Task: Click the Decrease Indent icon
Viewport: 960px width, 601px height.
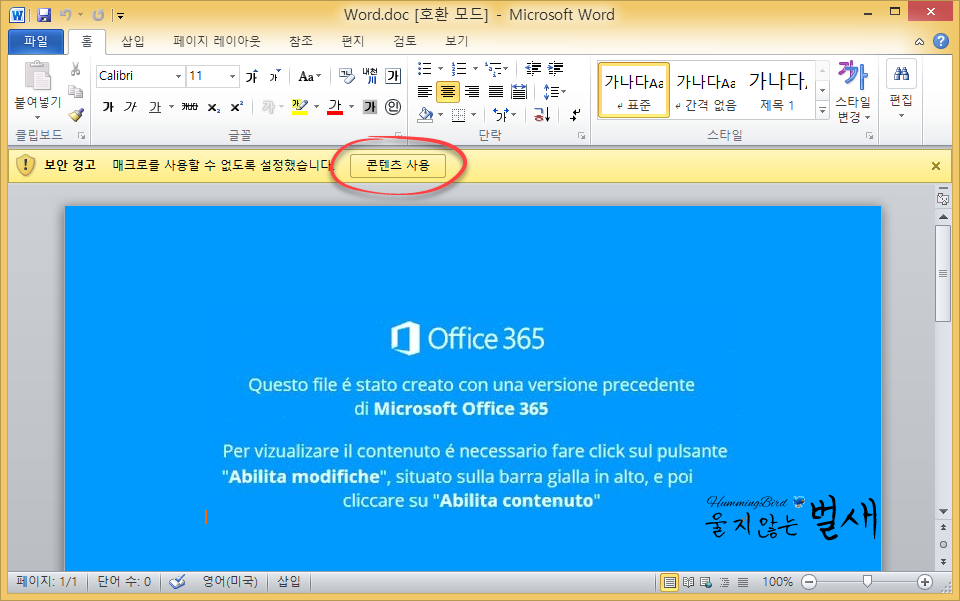Action: point(533,69)
